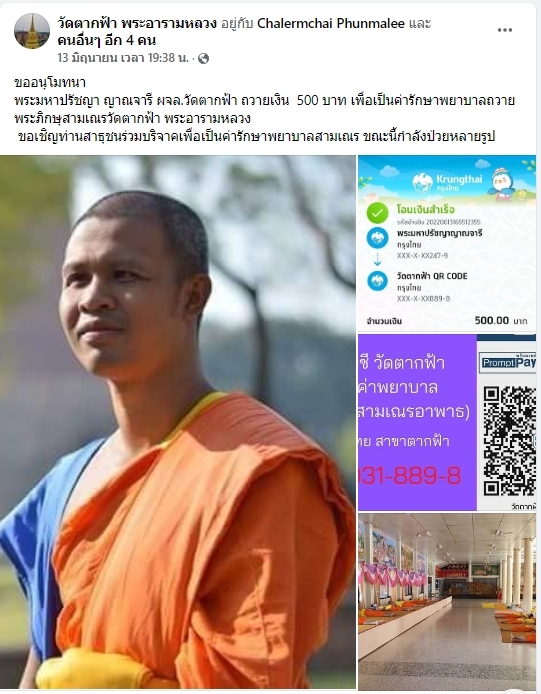The image size is (541, 694).
Task: Click the PromptPay QR code
Action: tap(510, 440)
